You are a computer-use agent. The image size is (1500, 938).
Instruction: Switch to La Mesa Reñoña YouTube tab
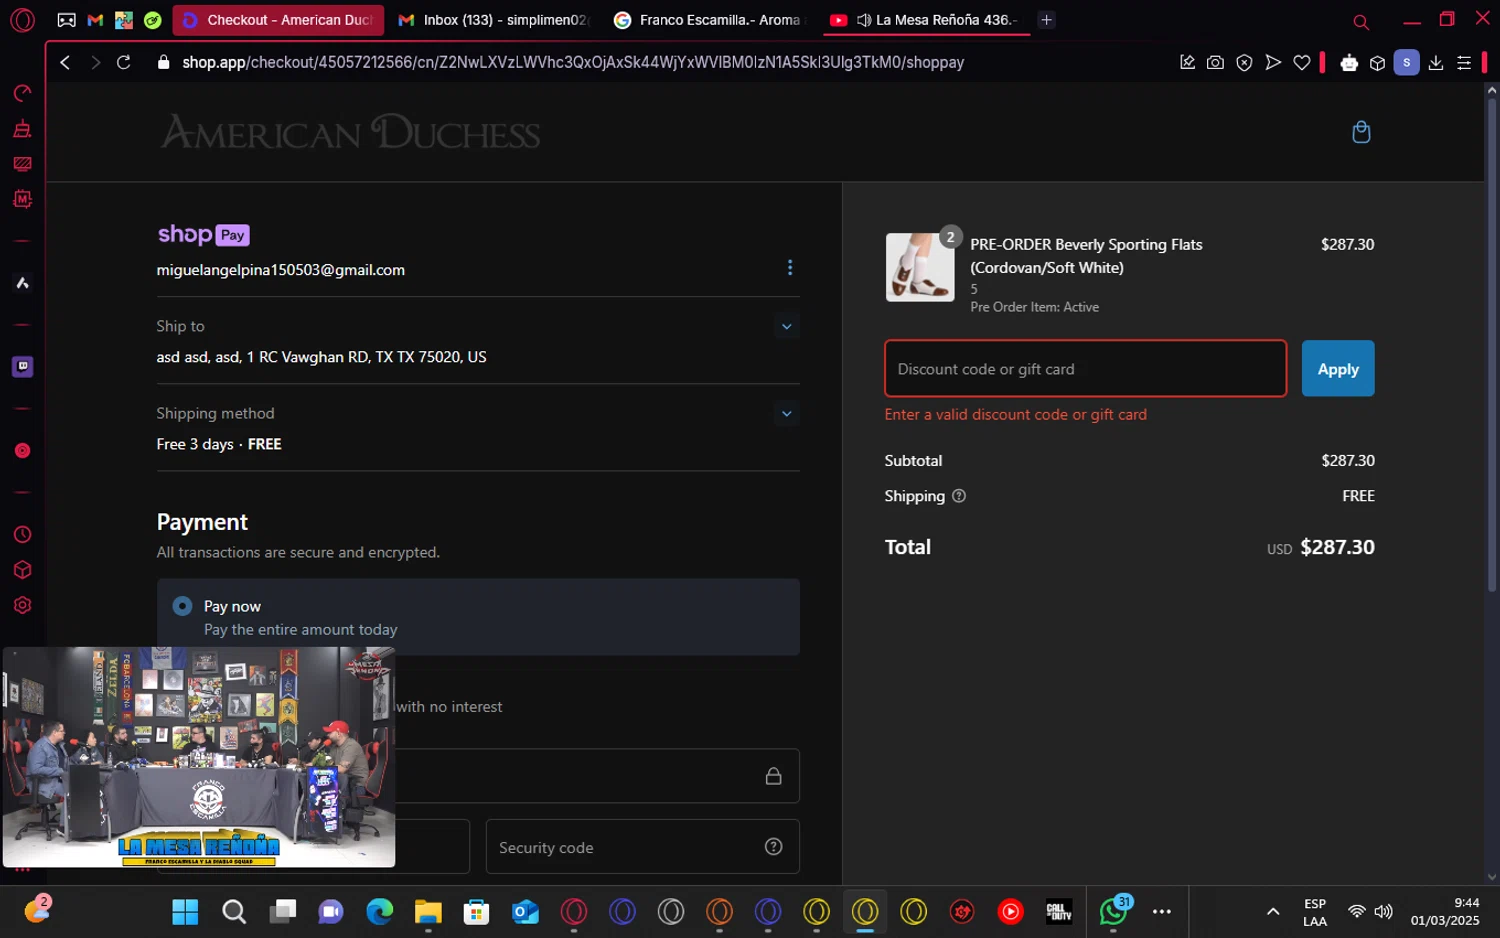(x=928, y=20)
